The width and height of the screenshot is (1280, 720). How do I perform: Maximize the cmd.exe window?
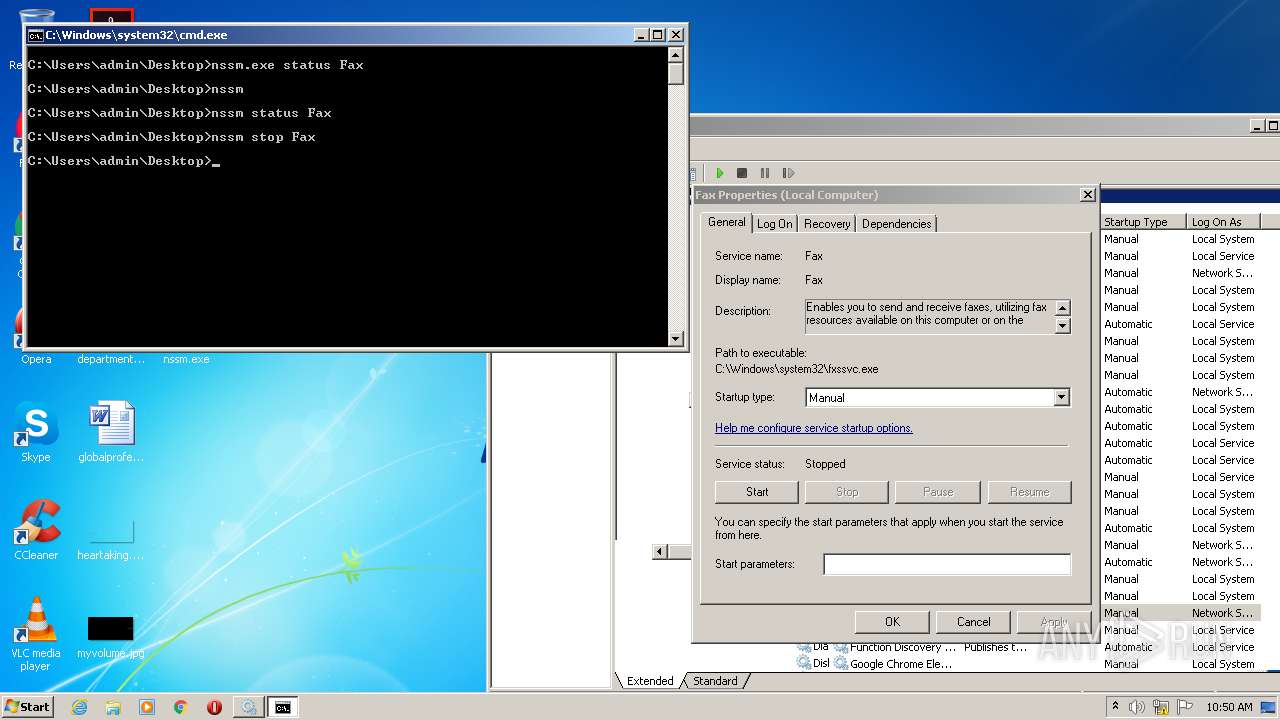tap(658, 35)
